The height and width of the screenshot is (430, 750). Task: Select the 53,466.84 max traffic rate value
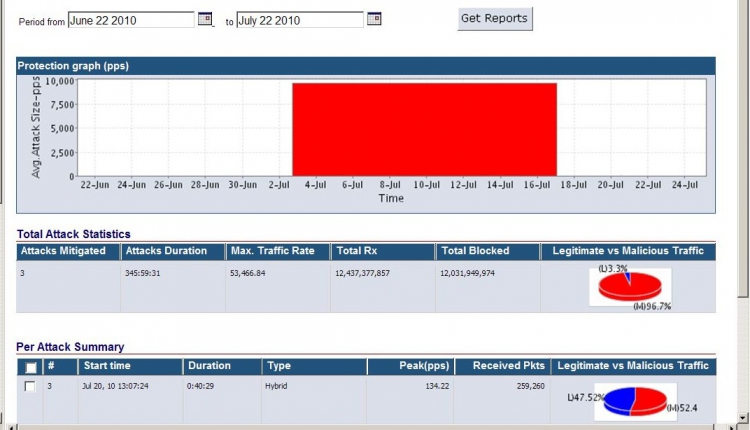[247, 273]
